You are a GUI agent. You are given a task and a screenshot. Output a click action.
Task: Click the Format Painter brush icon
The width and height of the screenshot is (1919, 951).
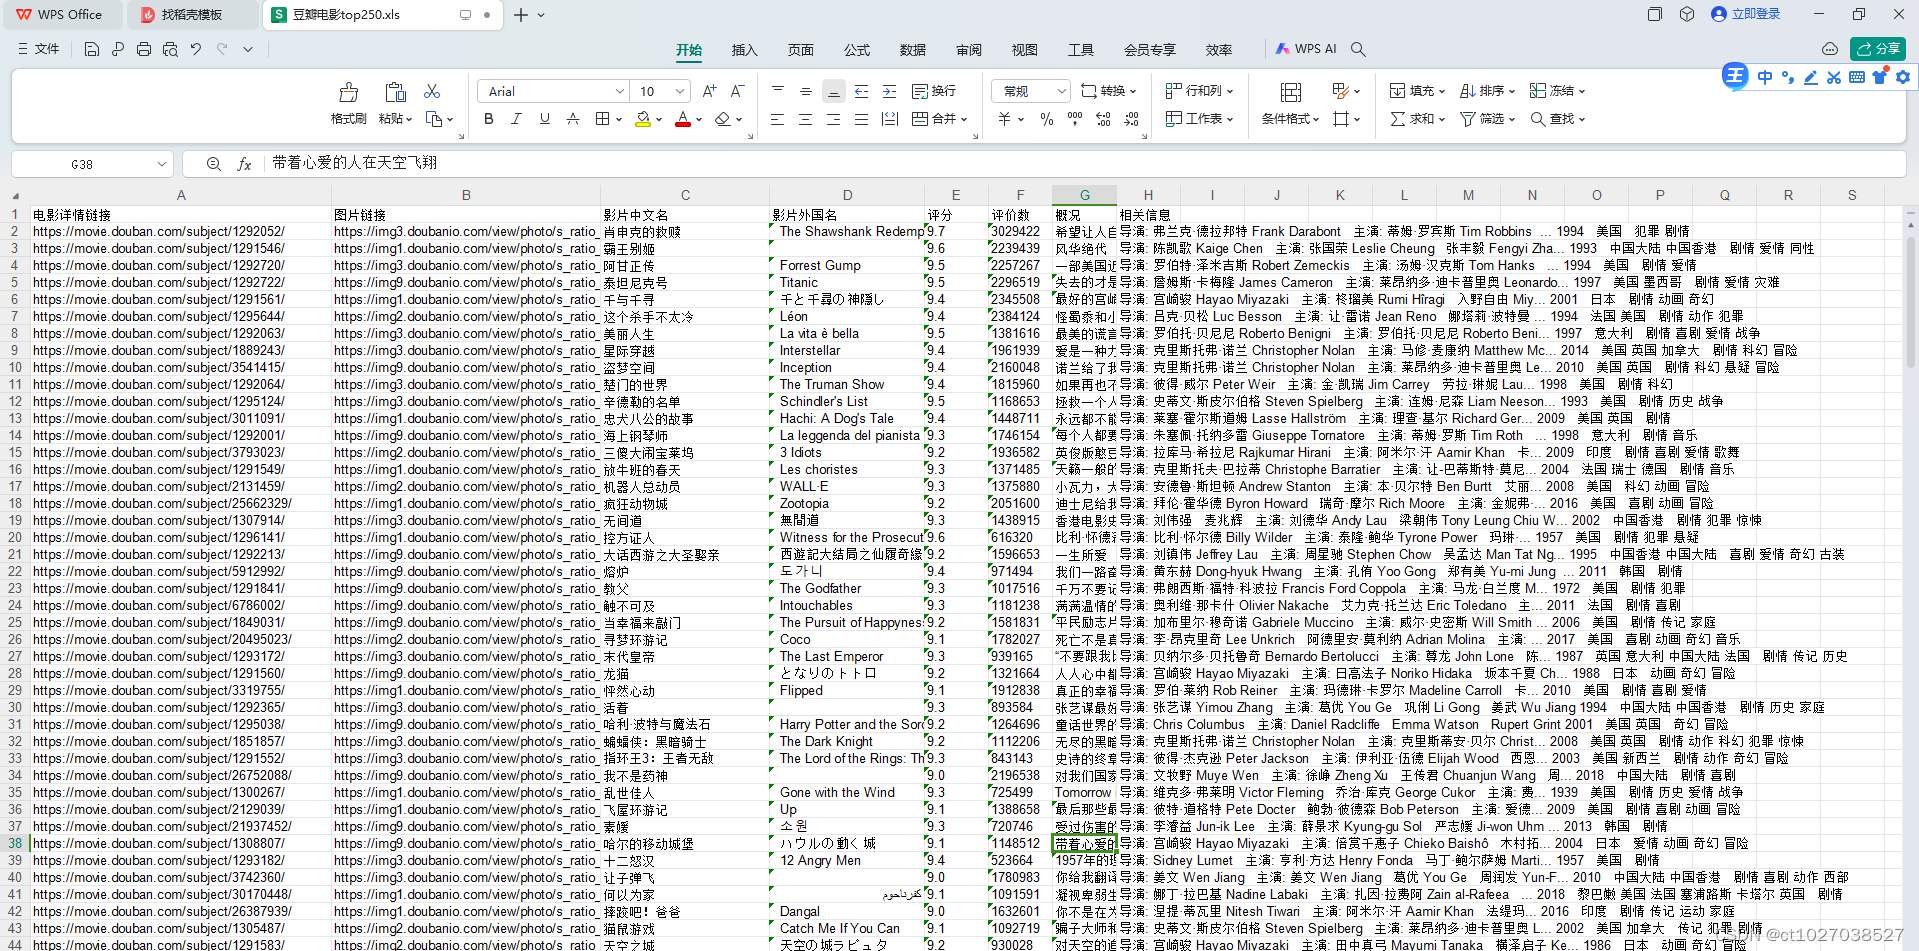click(x=348, y=92)
